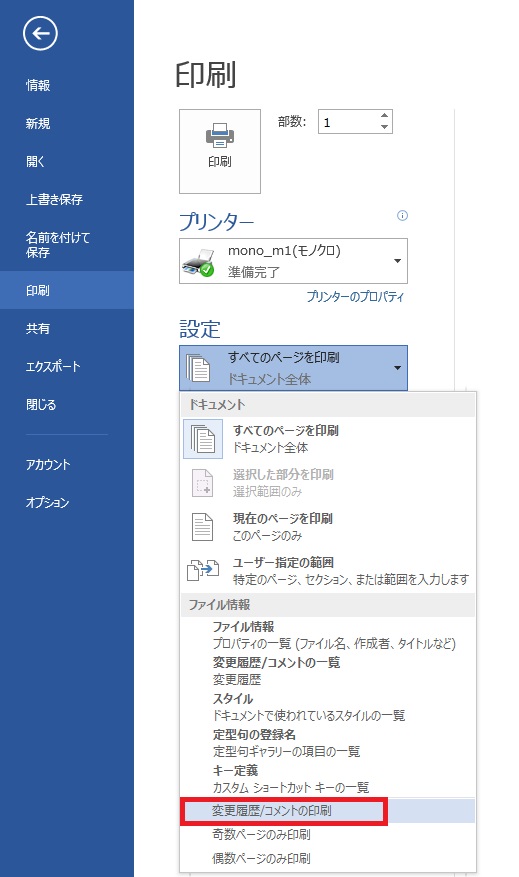Click the back arrow circle icon
The image size is (519, 877).
click(40, 33)
